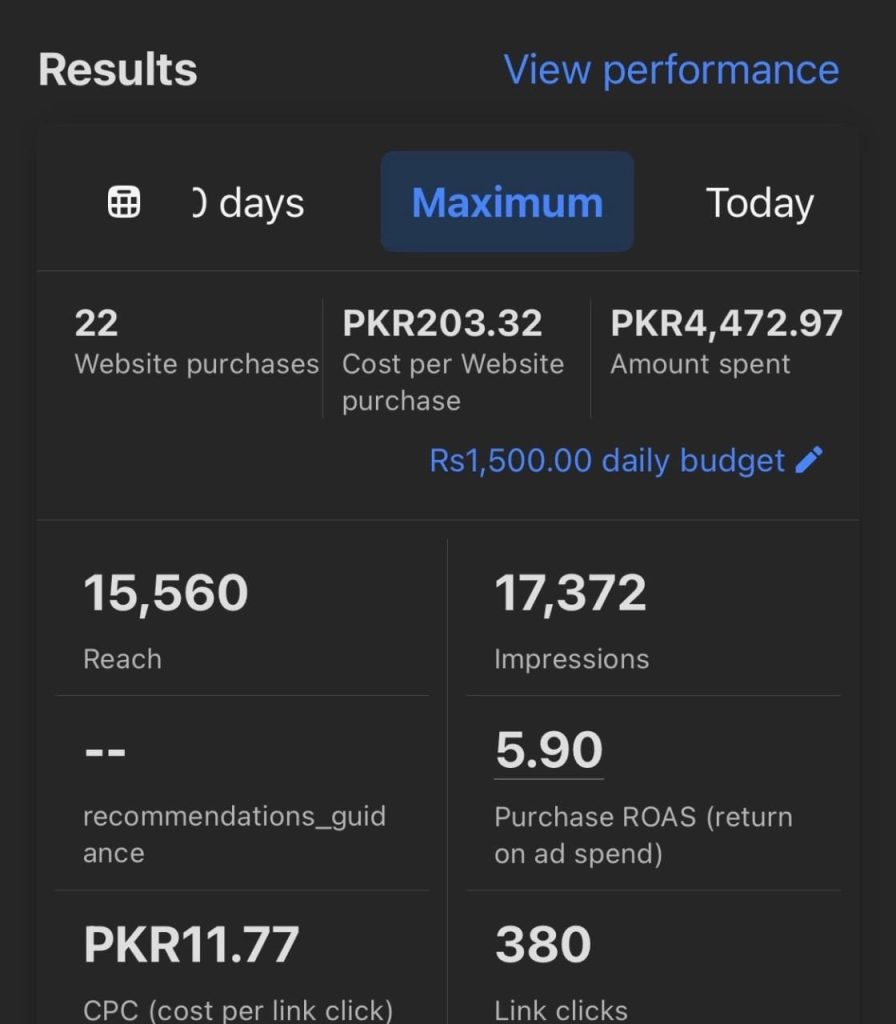Tap the underlined 5.90 Purchase ROAS value

(x=549, y=751)
